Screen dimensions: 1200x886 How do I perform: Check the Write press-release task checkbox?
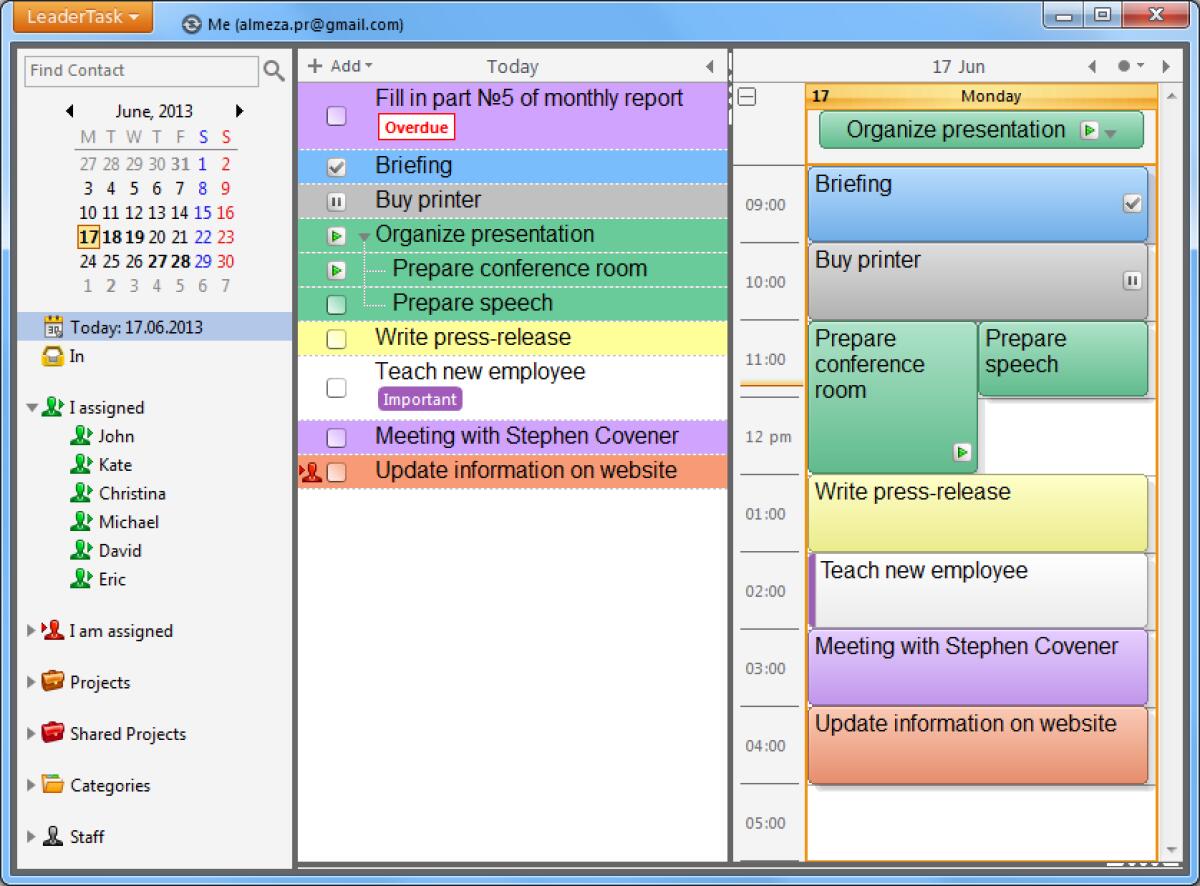[x=336, y=337]
